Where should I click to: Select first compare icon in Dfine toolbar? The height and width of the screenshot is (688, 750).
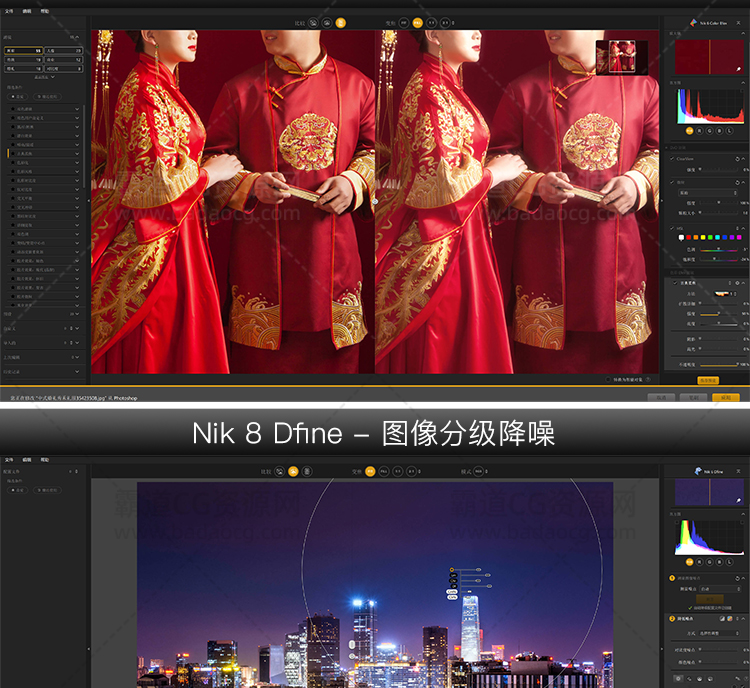(x=279, y=471)
